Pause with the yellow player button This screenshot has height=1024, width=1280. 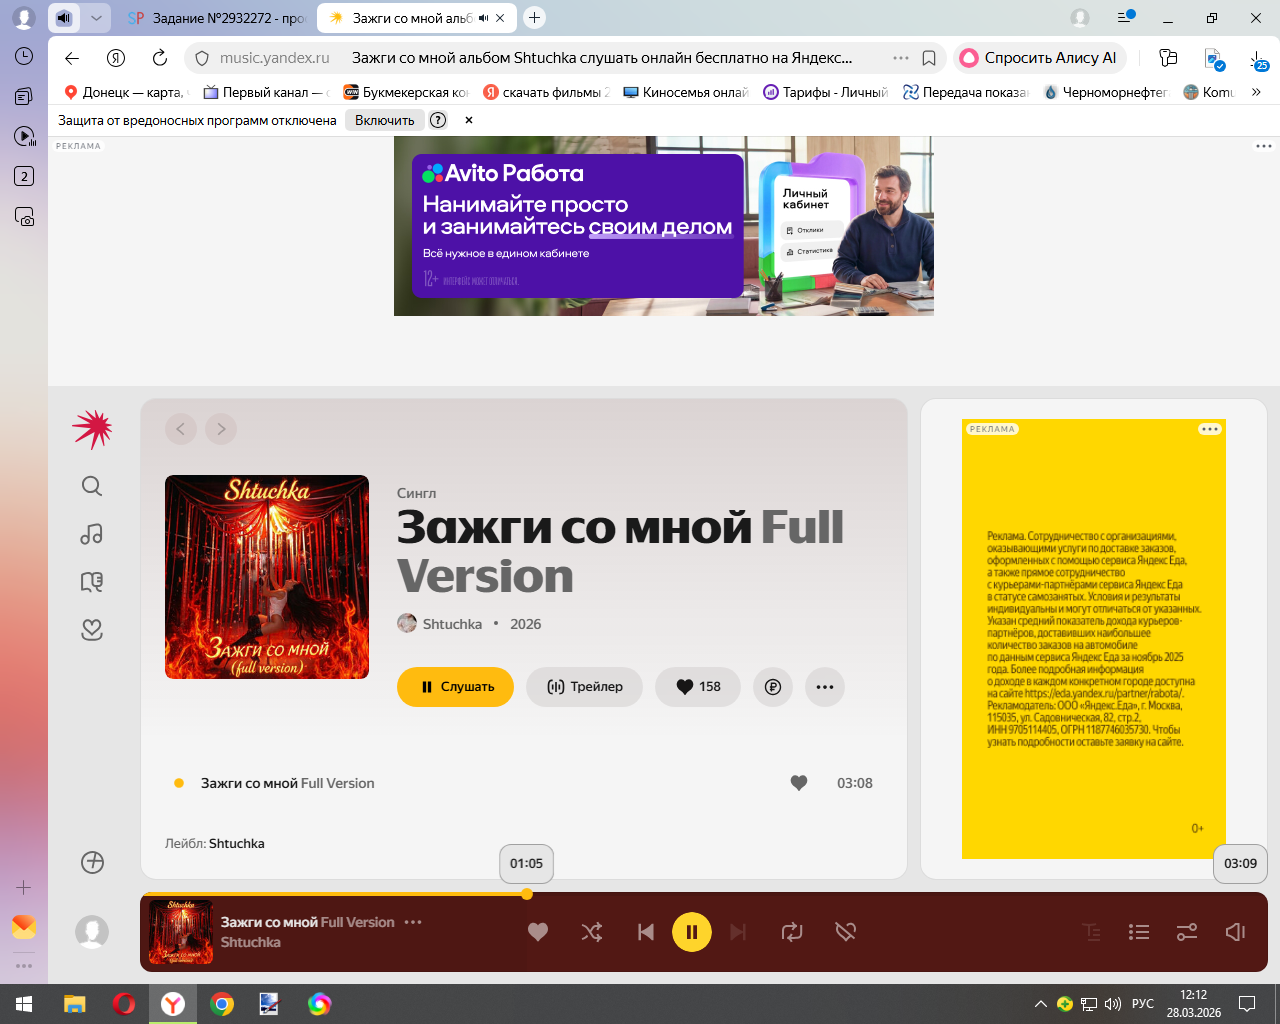pos(692,932)
